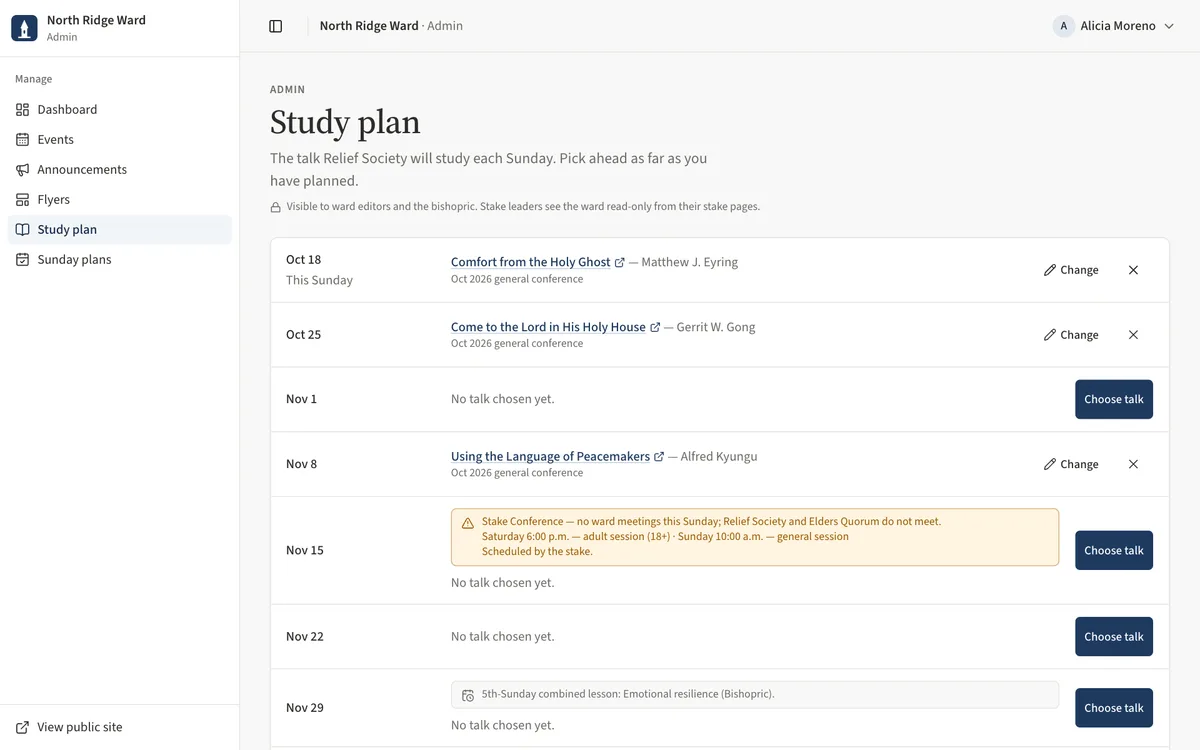Screen dimensions: 1200x750
Task: Click external-link icon beside Comfort from the Holy Ghost
Action: (x=620, y=263)
